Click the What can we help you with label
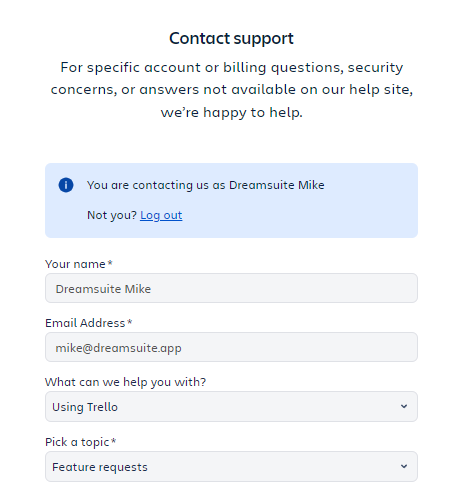 click(126, 382)
